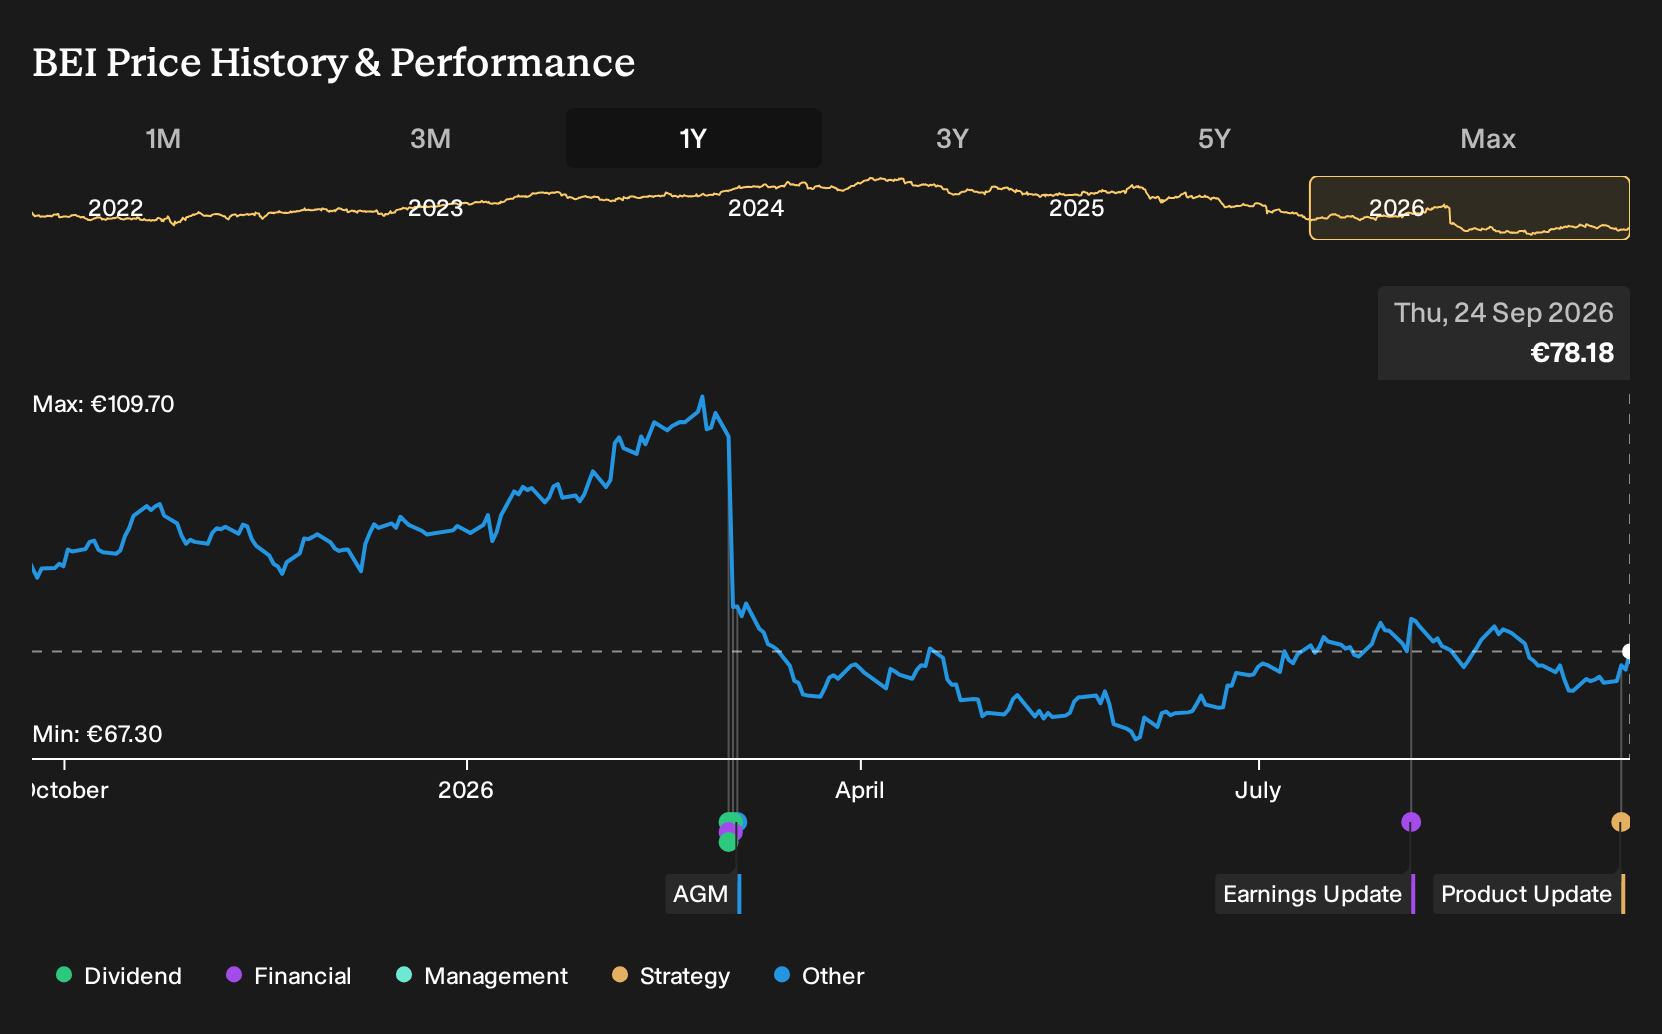This screenshot has height=1034, width=1662.
Task: Click the white current price point marker
Action: coord(1628,652)
